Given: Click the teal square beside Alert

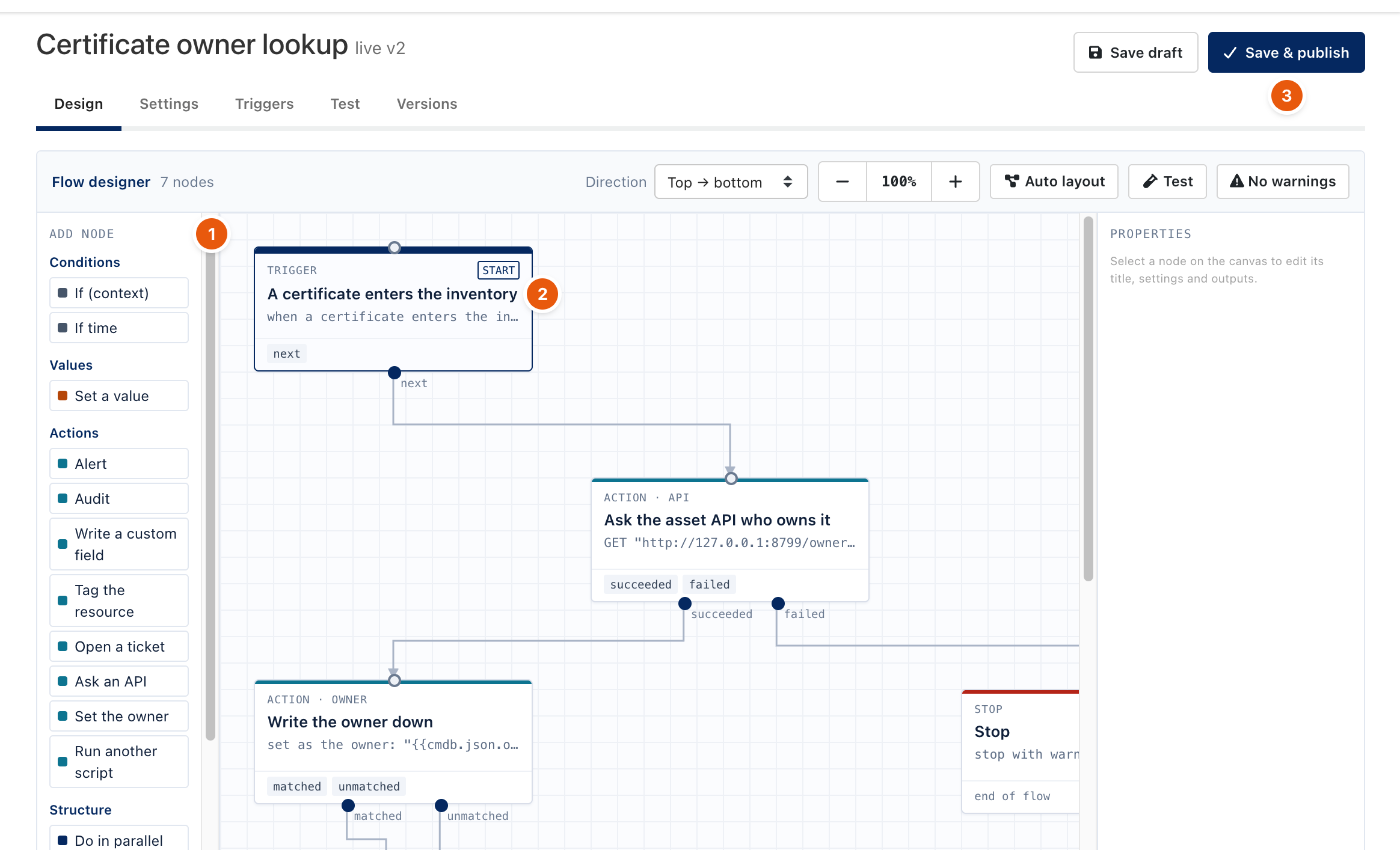Looking at the screenshot, I should (x=63, y=464).
